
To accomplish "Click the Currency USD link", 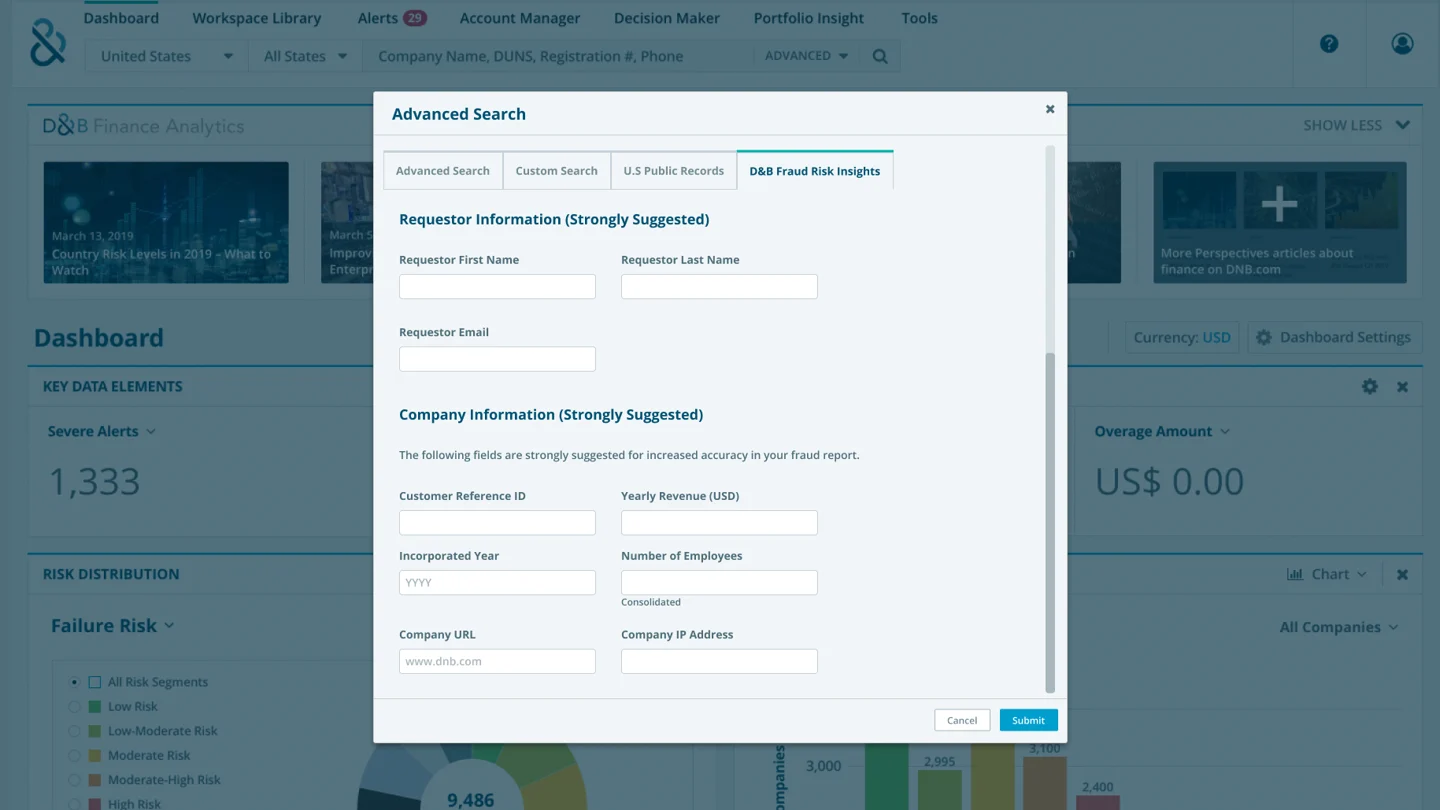I will click(1182, 337).
